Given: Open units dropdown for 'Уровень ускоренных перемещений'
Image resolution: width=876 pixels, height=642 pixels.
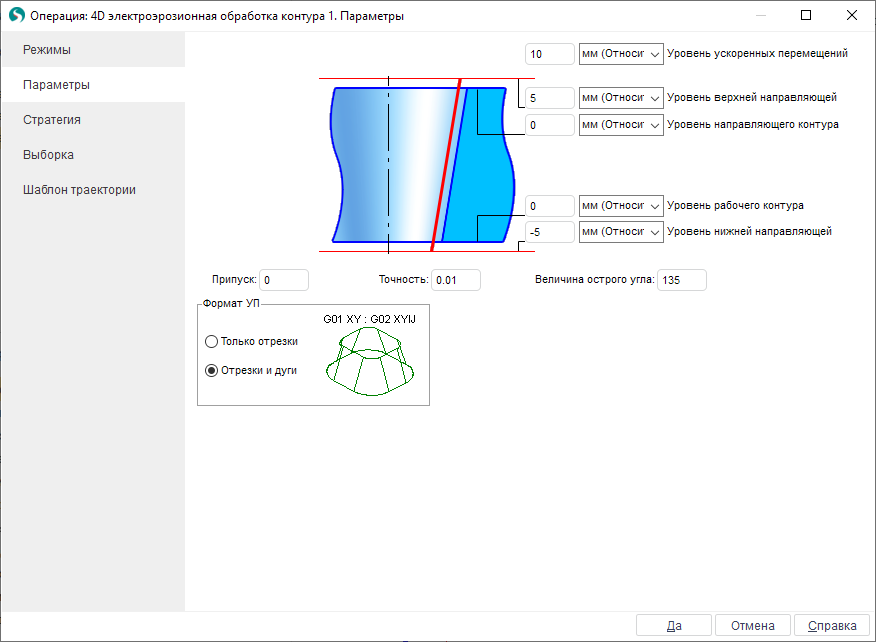Looking at the screenshot, I should coord(621,54).
